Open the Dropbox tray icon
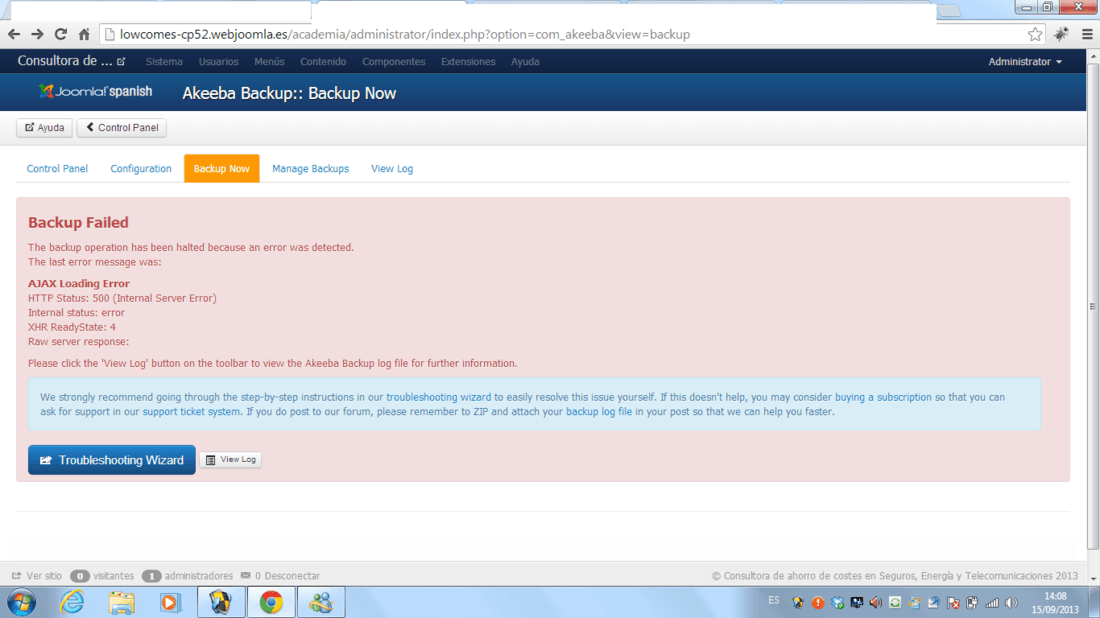 [838, 603]
